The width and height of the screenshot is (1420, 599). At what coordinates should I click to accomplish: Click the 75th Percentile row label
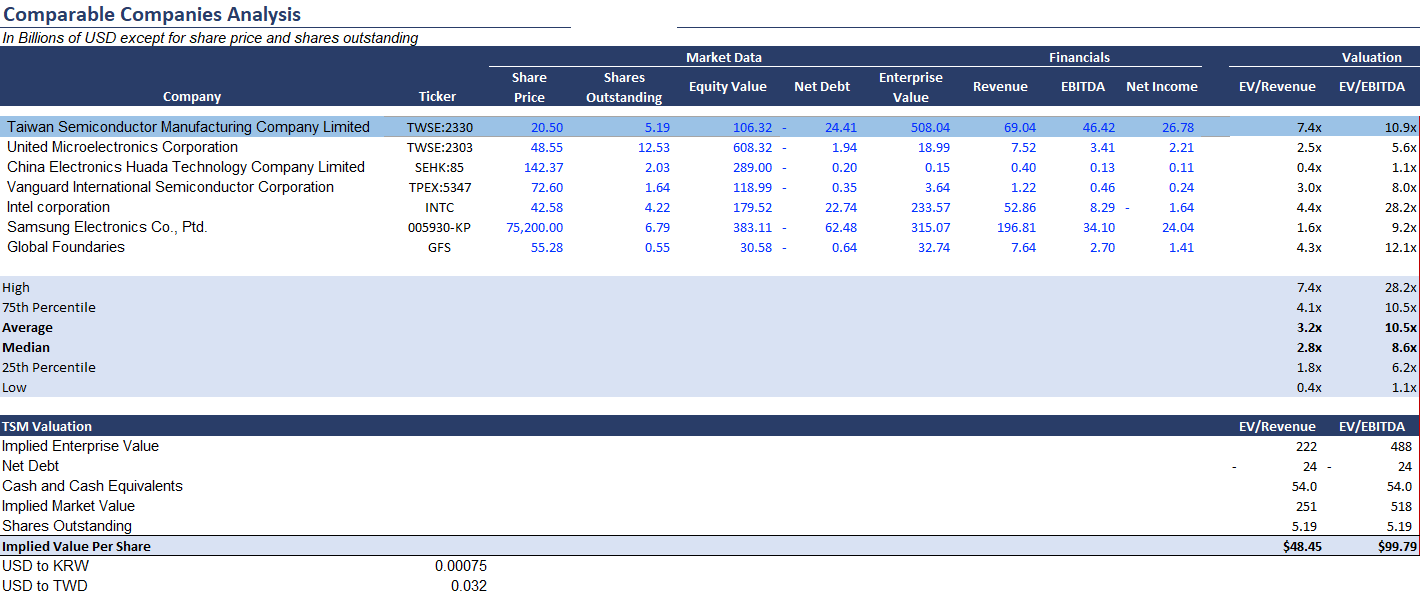[x=49, y=307]
